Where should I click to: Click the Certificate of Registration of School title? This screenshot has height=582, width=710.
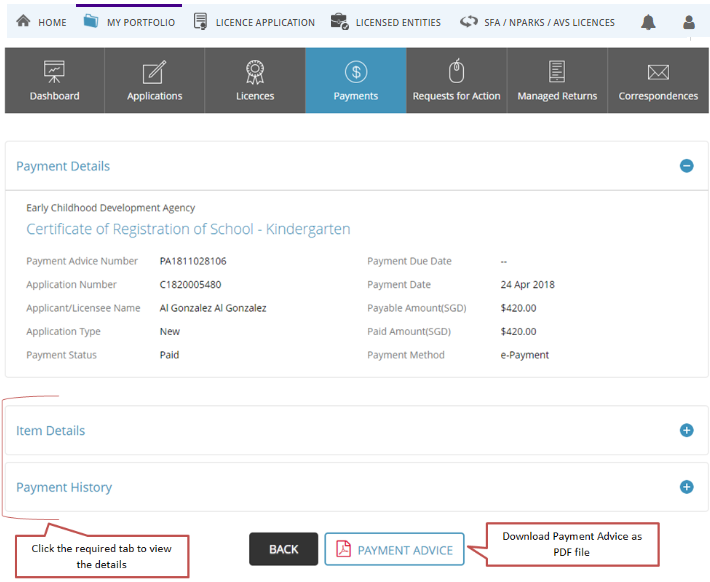coord(188,229)
